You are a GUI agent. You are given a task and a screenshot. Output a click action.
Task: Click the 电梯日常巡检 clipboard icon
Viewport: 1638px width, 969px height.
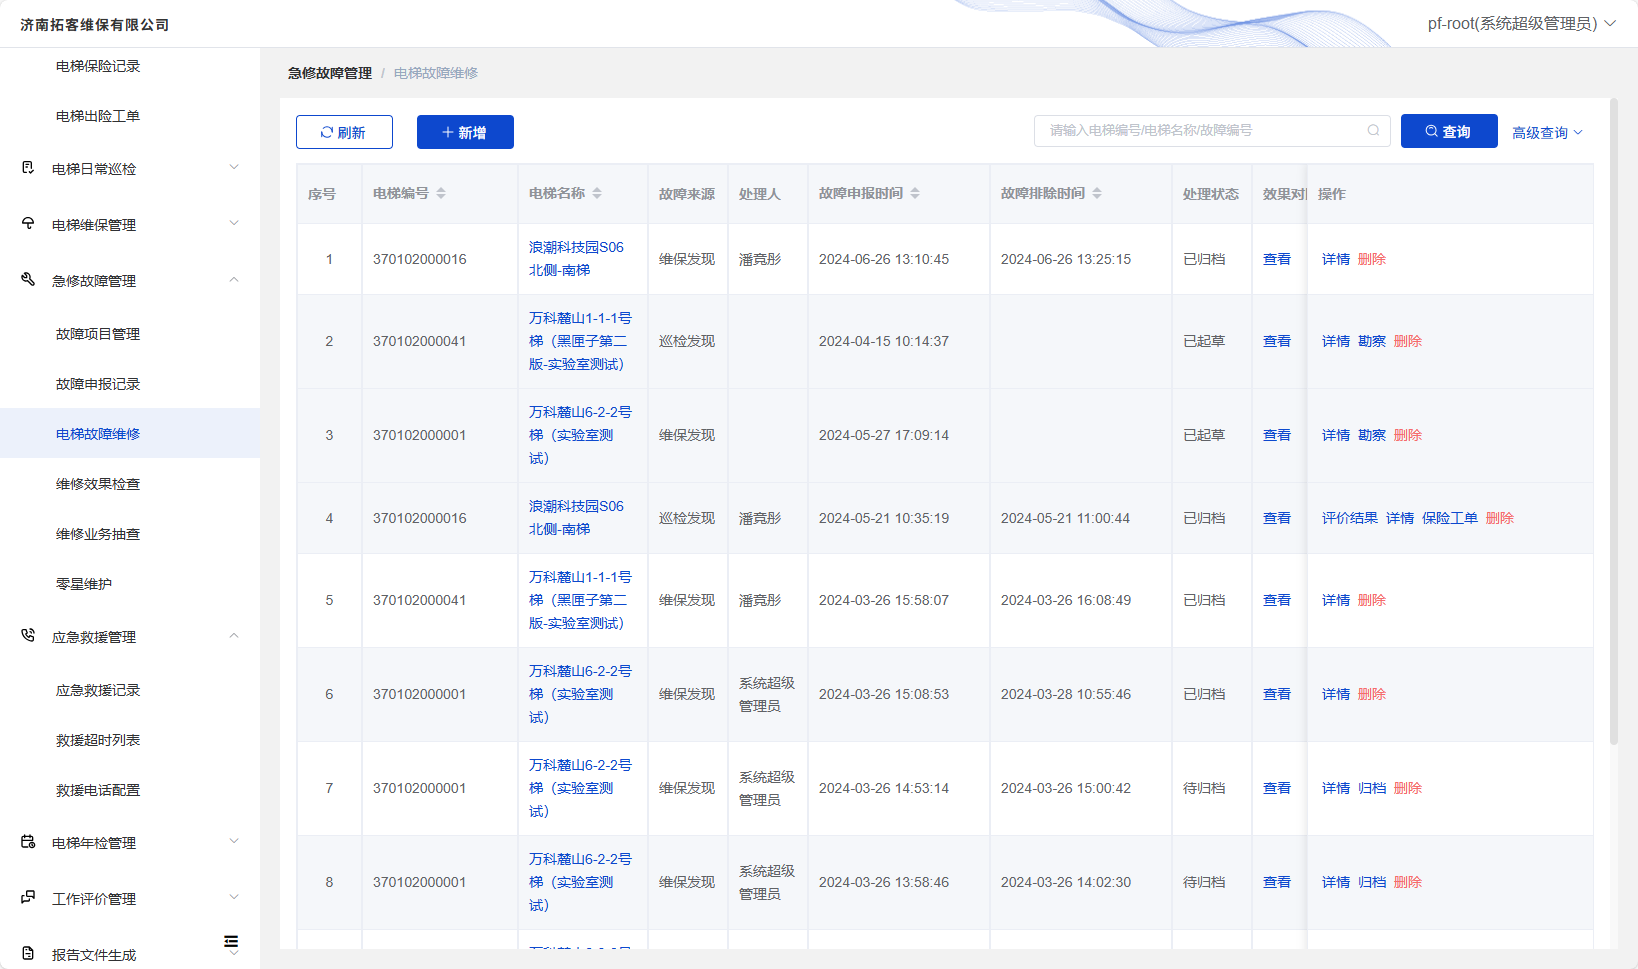point(28,168)
